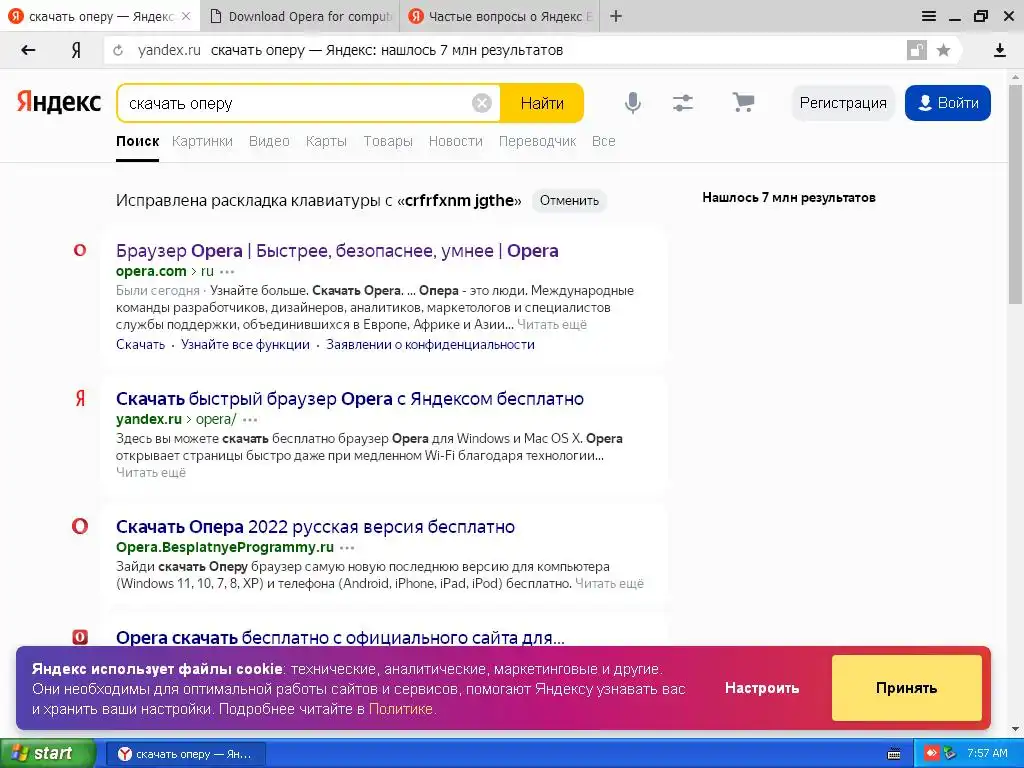Click 'Читать ещё' under the opera.com snippet

tap(552, 325)
